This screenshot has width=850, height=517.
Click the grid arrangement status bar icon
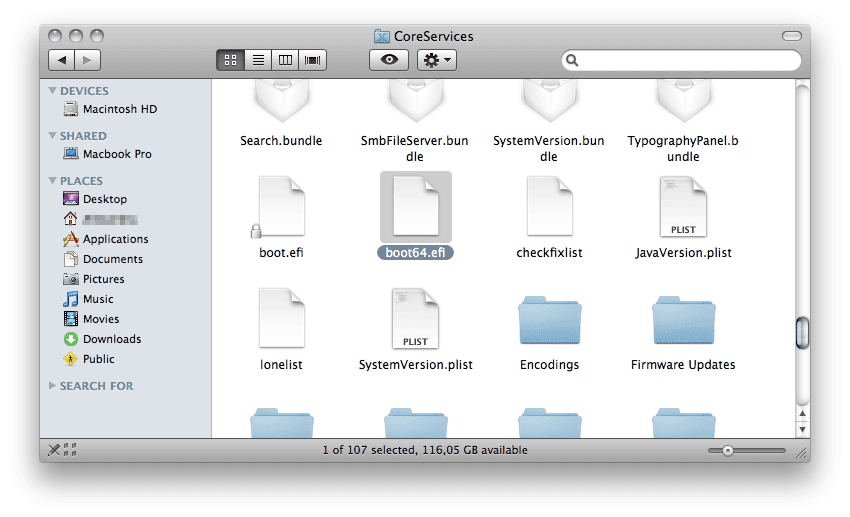[70, 450]
